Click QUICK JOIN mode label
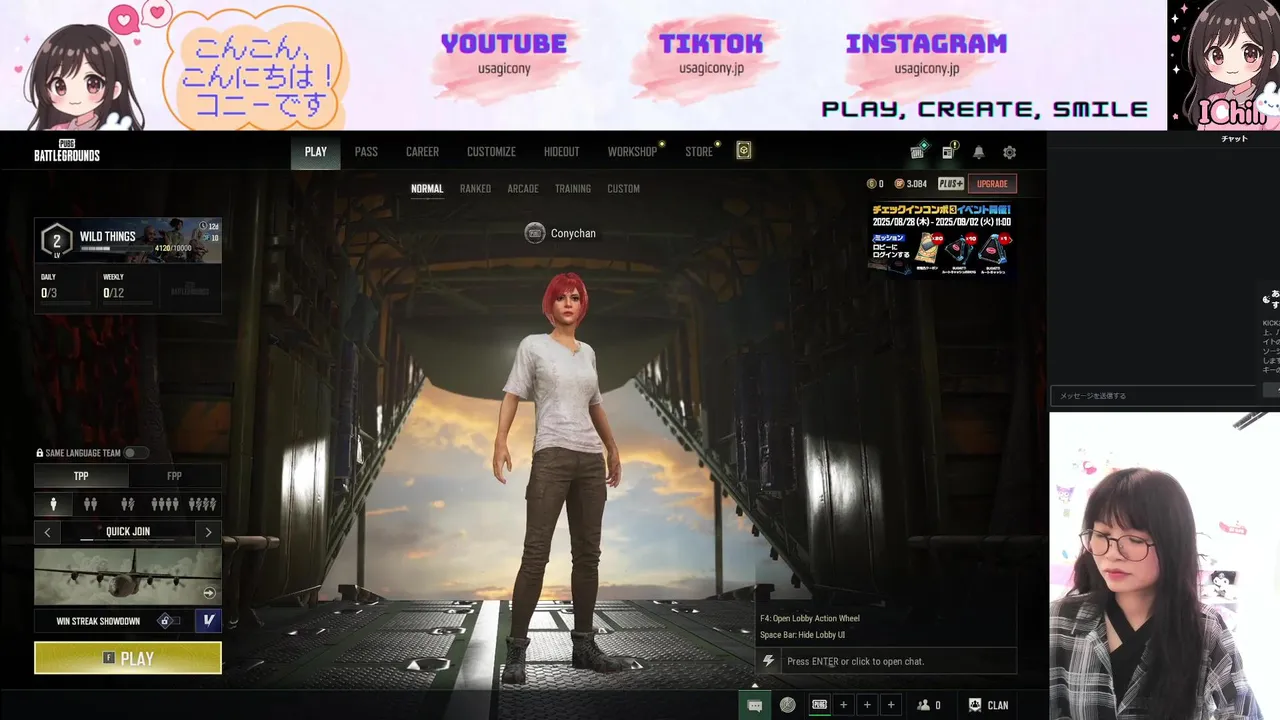The height and width of the screenshot is (720, 1280). click(128, 532)
